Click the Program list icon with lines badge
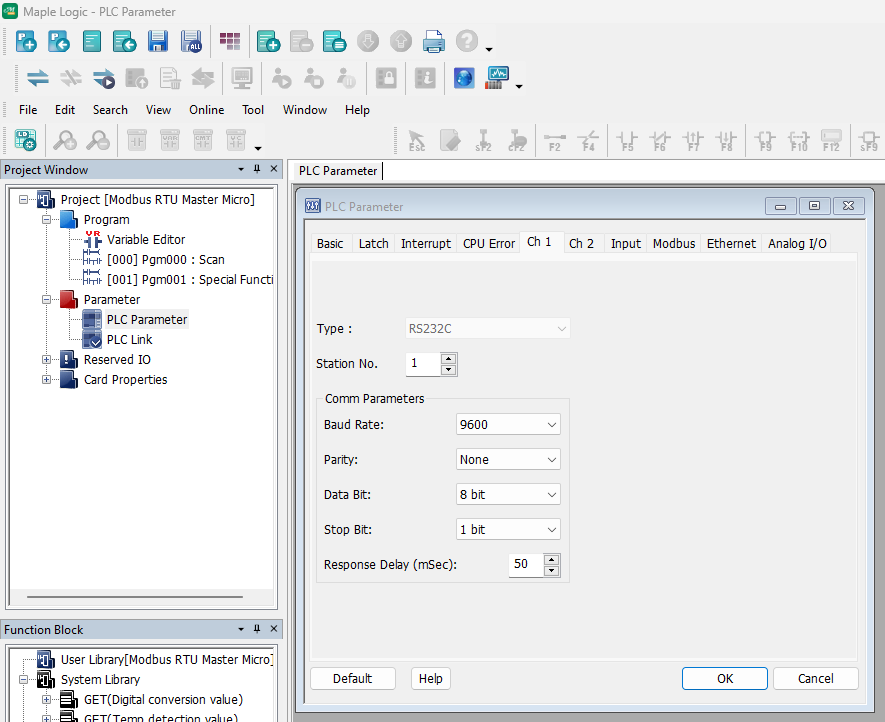 click(x=335, y=41)
